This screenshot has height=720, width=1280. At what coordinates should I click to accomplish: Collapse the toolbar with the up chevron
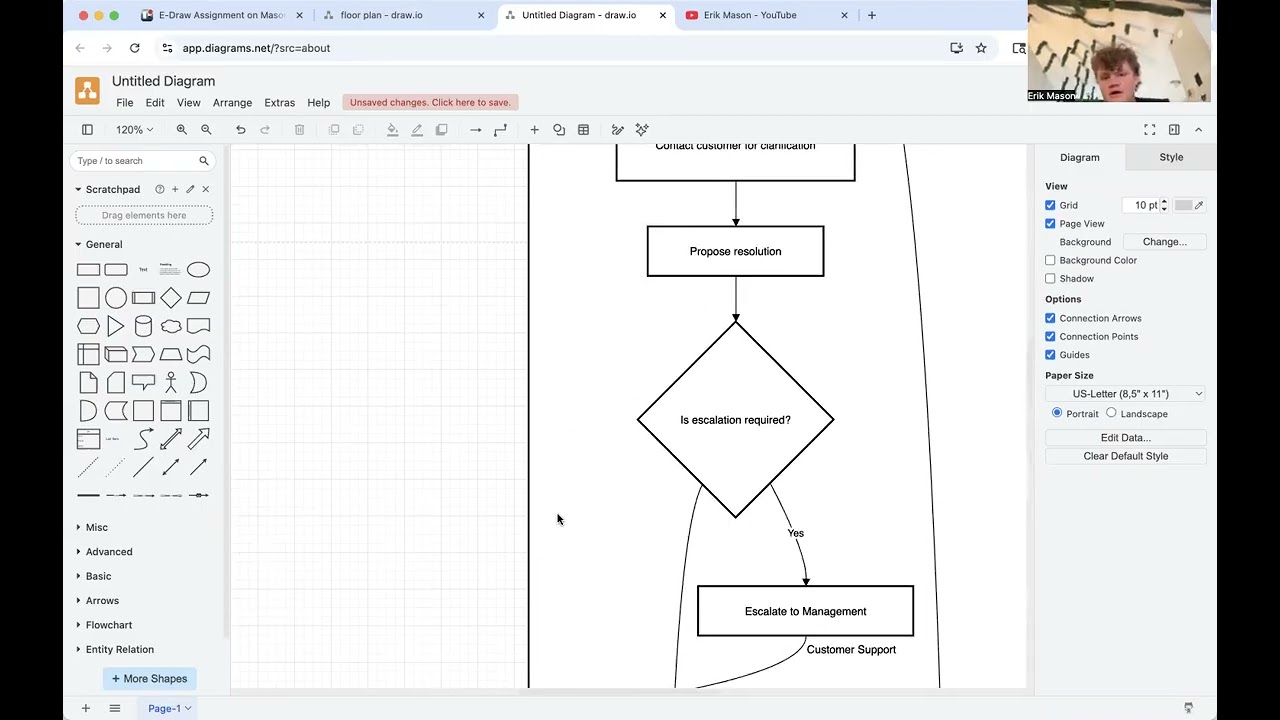[x=1198, y=130]
